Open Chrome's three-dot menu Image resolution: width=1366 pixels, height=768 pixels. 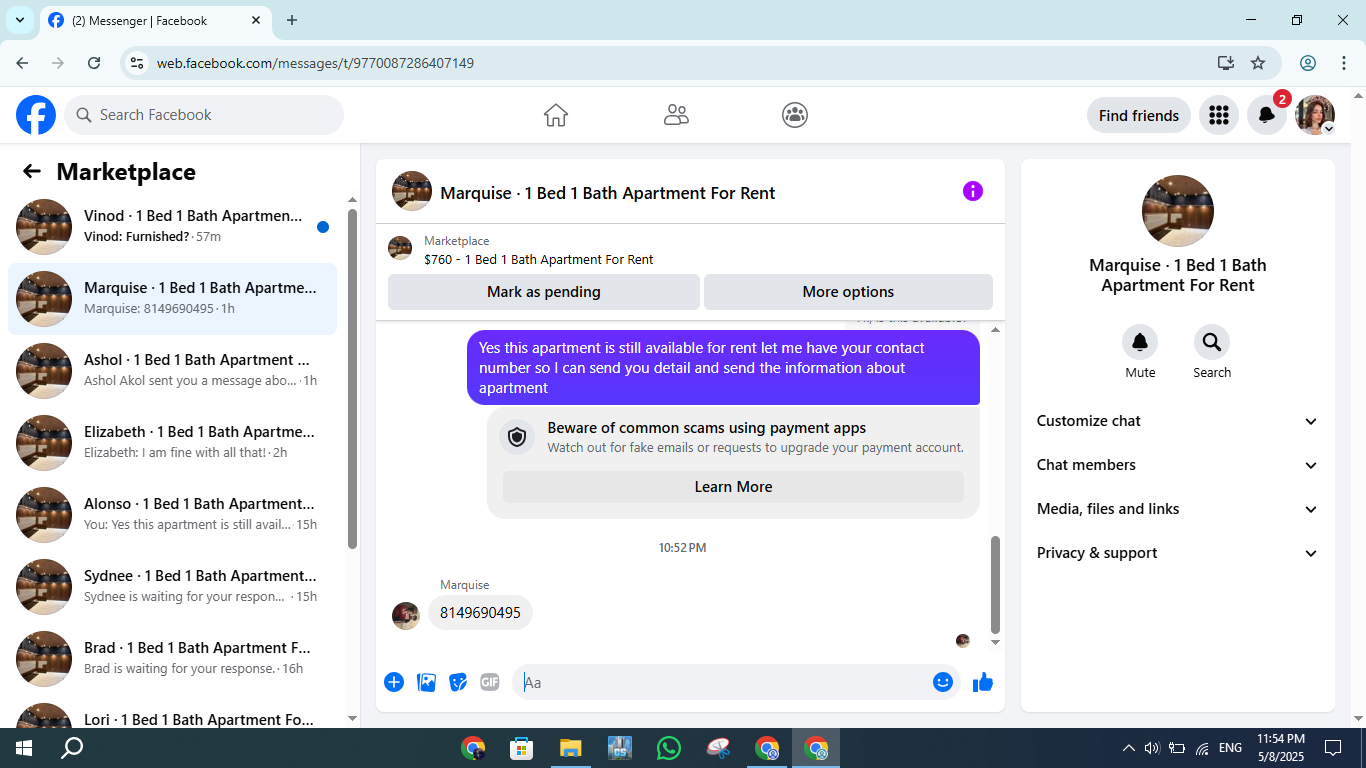(x=1343, y=63)
